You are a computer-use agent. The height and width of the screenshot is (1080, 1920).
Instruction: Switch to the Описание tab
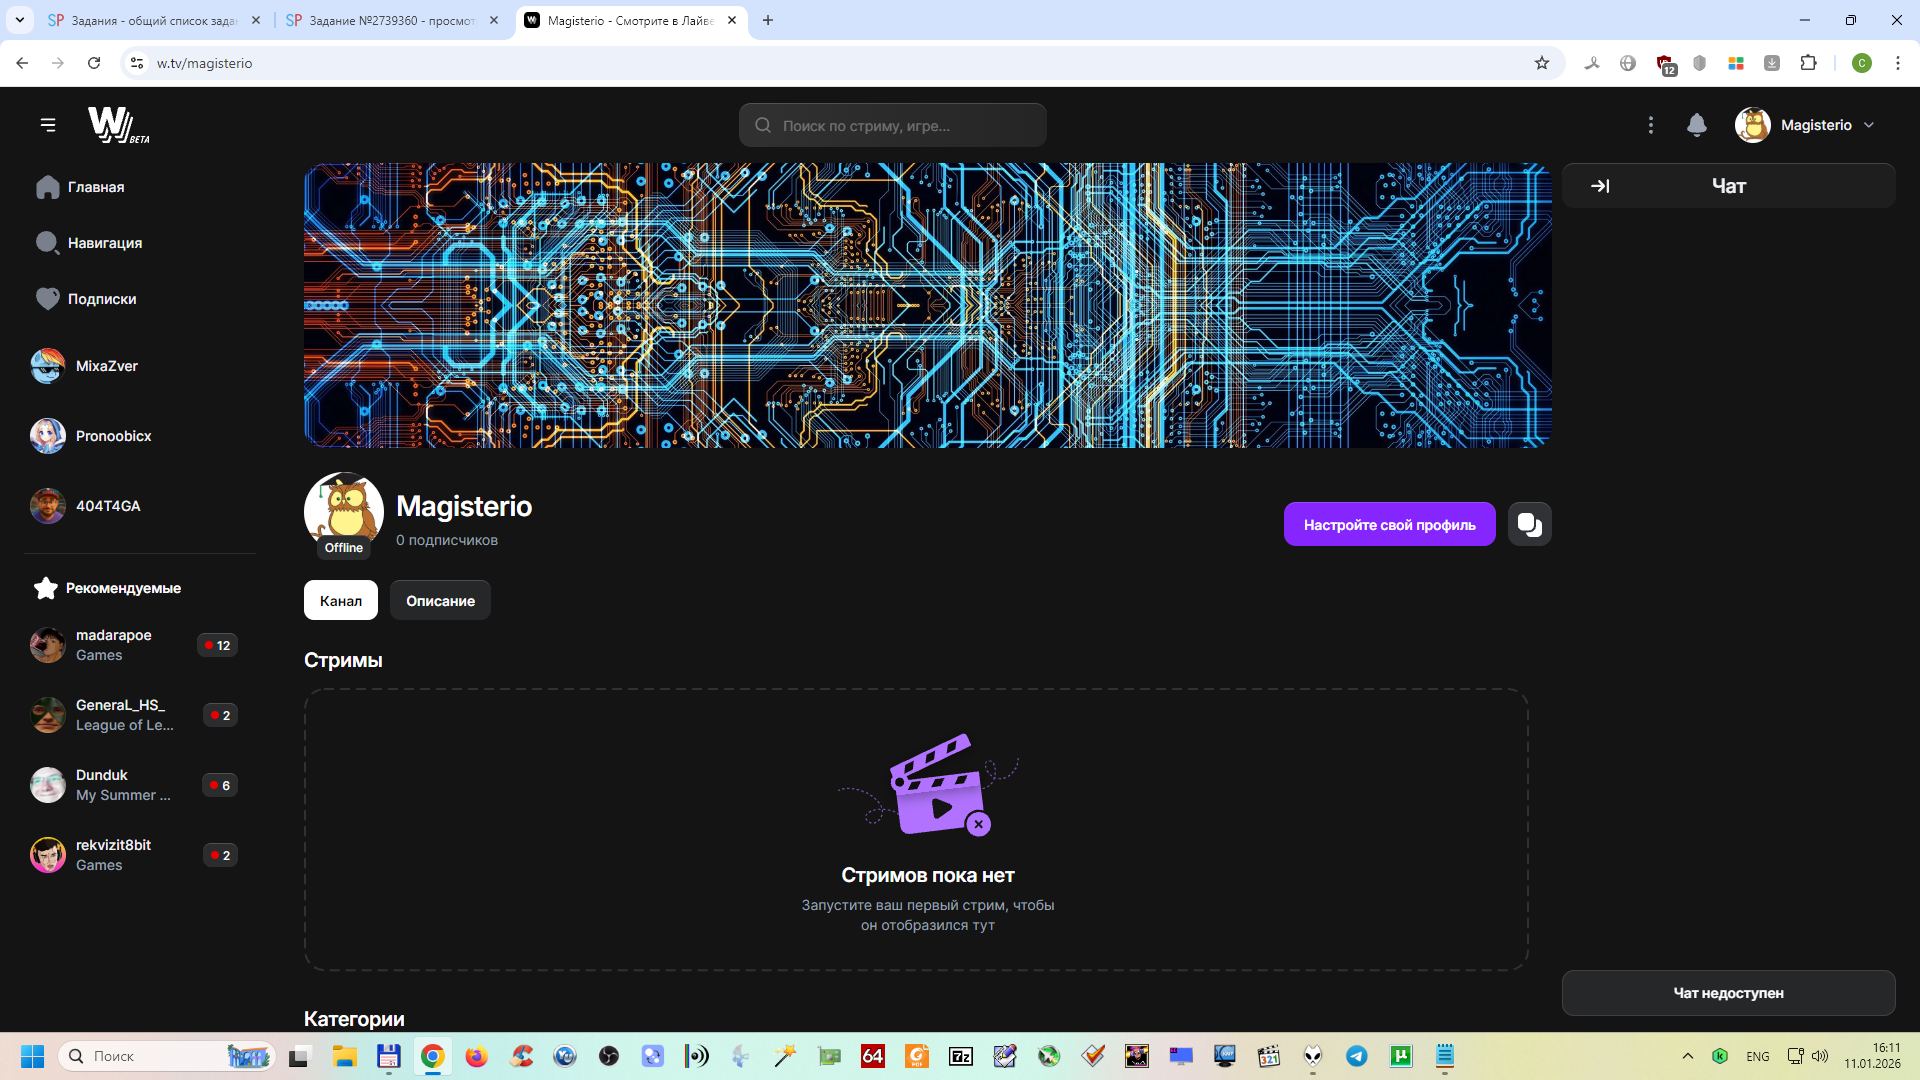[440, 601]
